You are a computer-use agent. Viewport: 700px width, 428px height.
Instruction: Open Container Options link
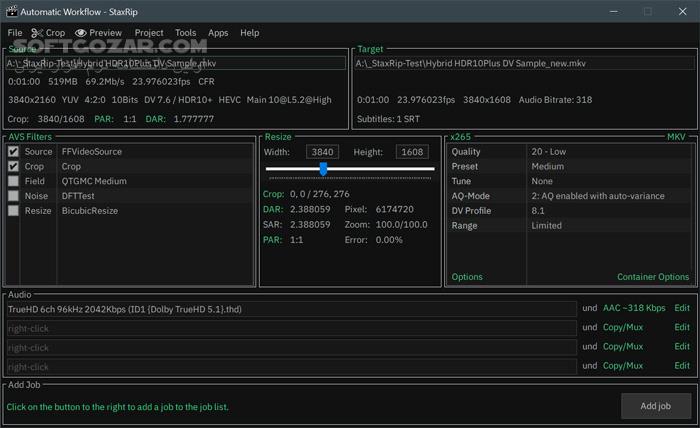point(653,277)
